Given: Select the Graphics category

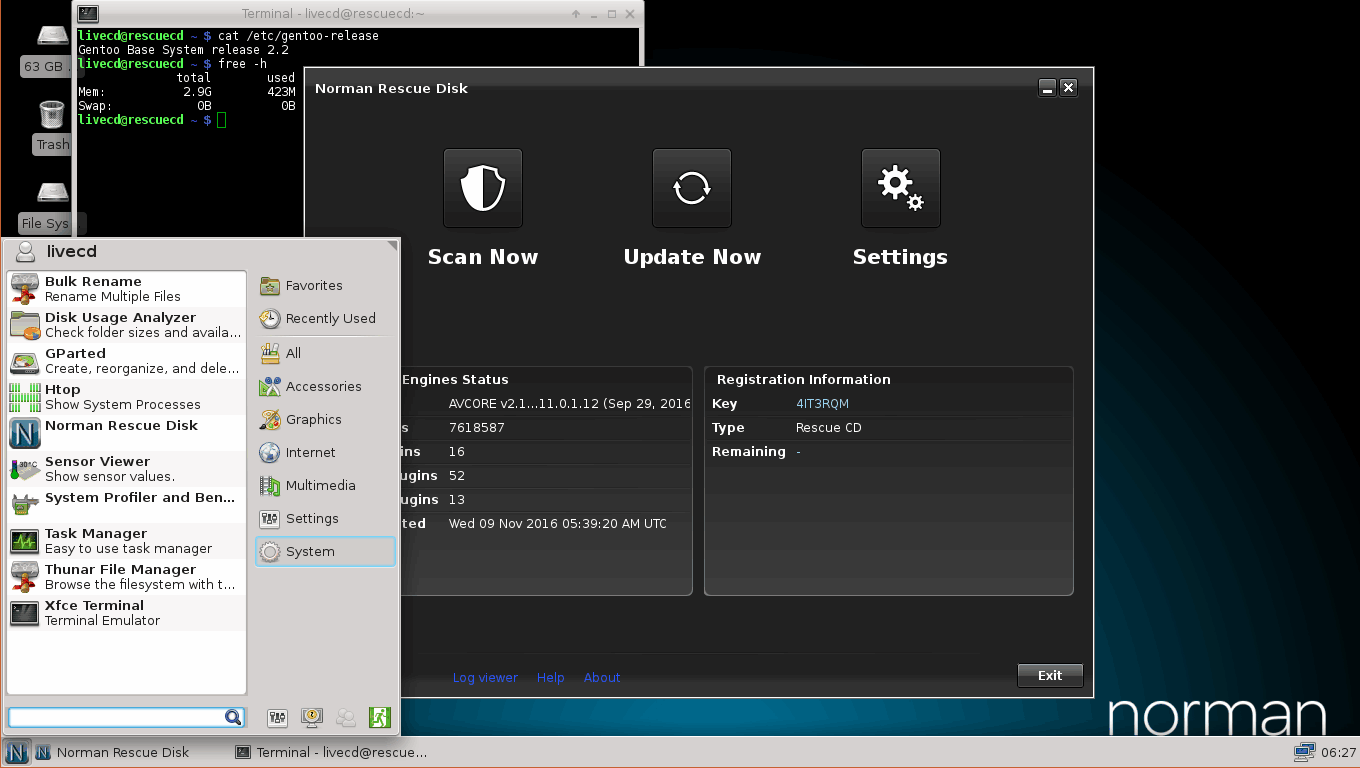Looking at the screenshot, I should click(325, 419).
